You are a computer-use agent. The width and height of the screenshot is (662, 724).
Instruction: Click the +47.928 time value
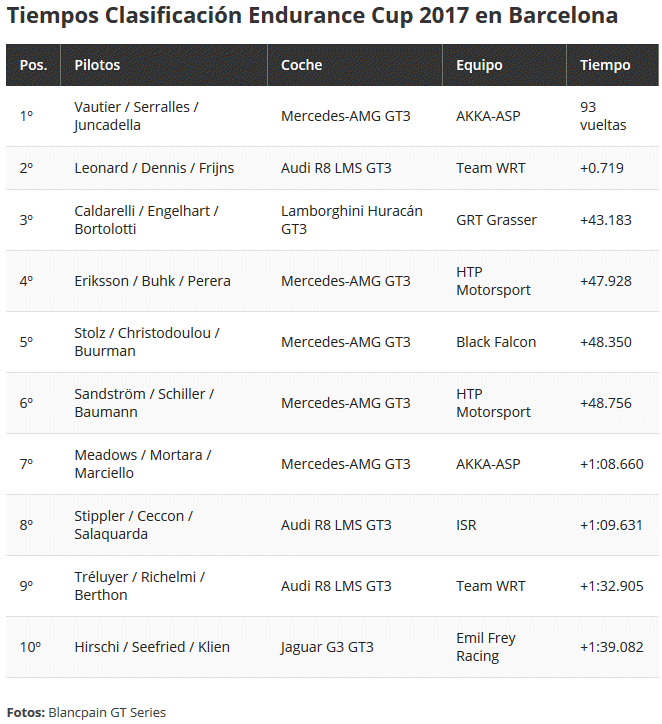tap(605, 281)
